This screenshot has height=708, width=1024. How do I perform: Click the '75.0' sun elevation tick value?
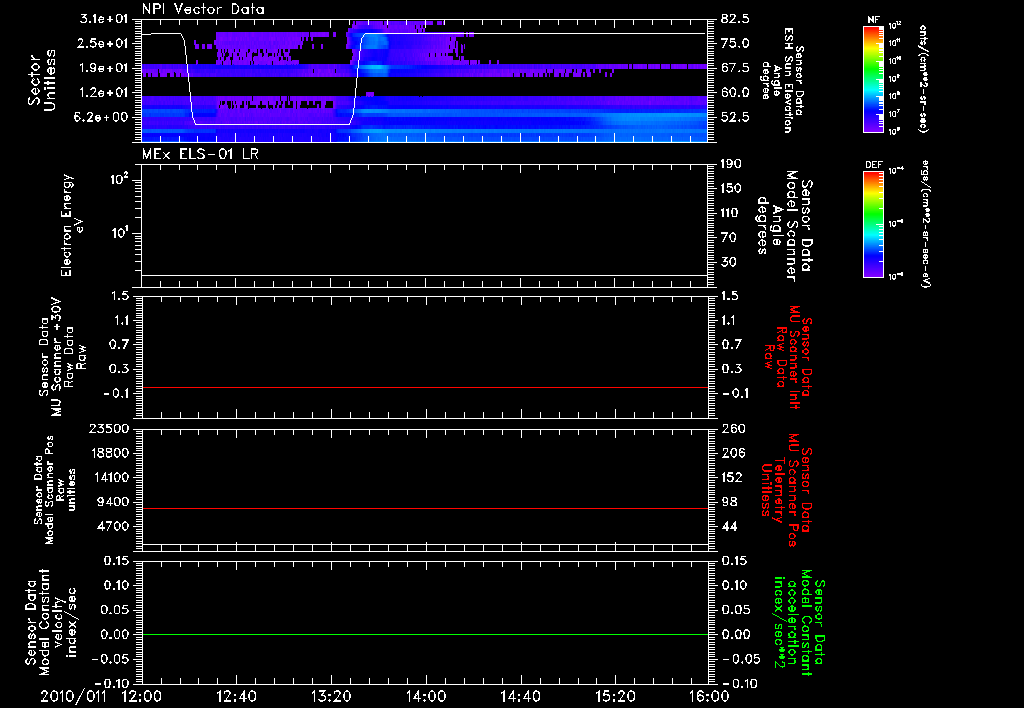(735, 43)
